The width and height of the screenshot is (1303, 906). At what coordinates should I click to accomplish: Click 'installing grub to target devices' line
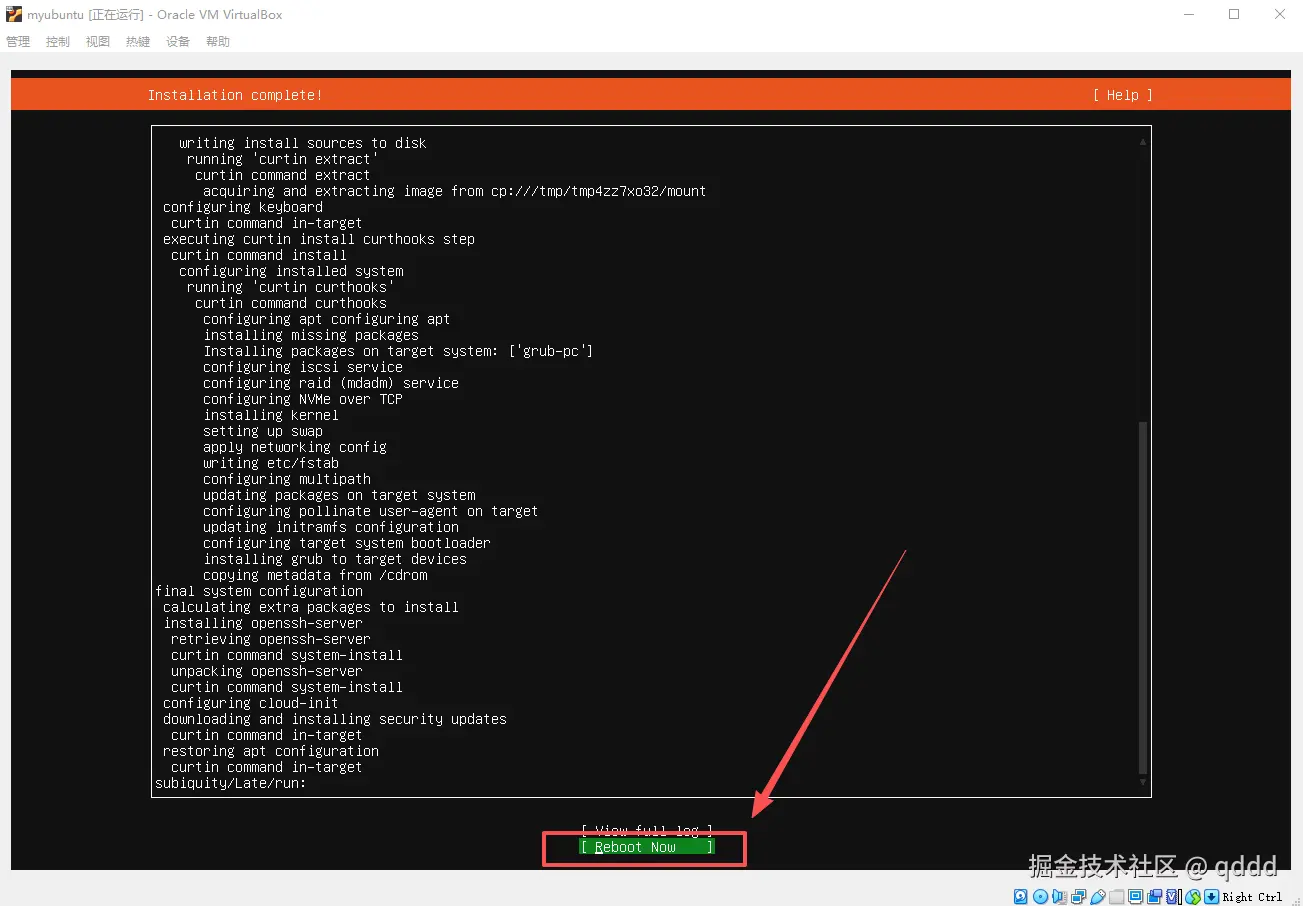(x=335, y=559)
